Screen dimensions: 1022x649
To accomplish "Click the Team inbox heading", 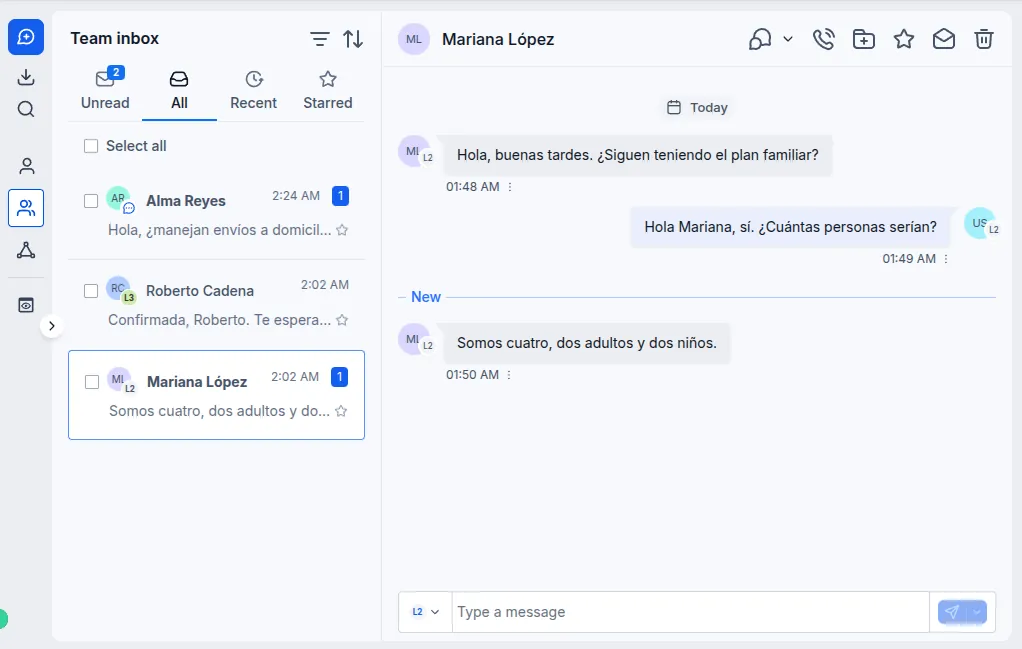I will tap(115, 38).
